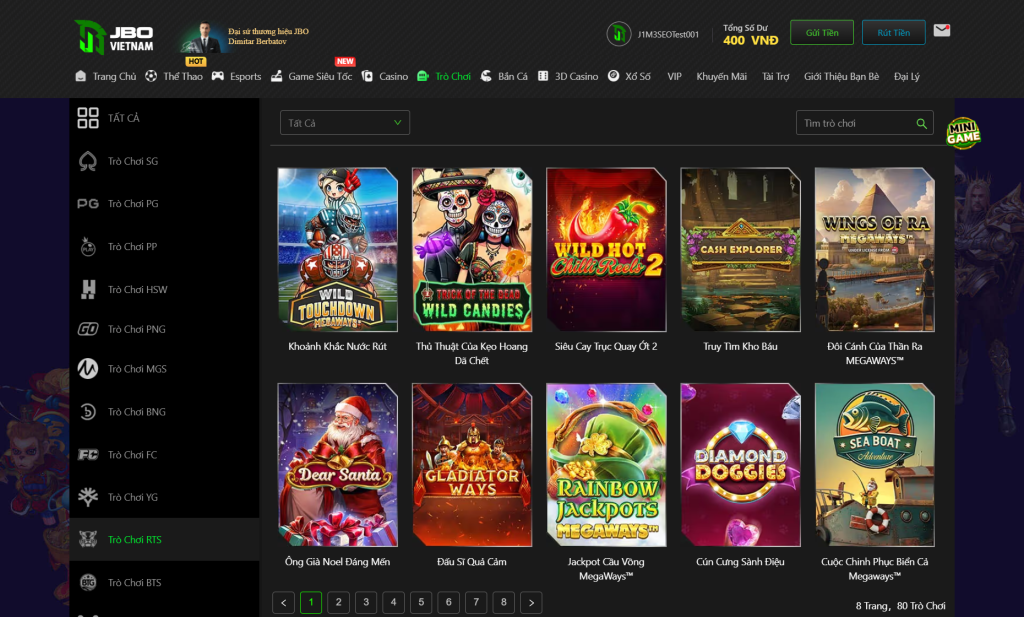
Task: Click title Ông Già Noel Đáng Mến
Action: [x=338, y=562]
